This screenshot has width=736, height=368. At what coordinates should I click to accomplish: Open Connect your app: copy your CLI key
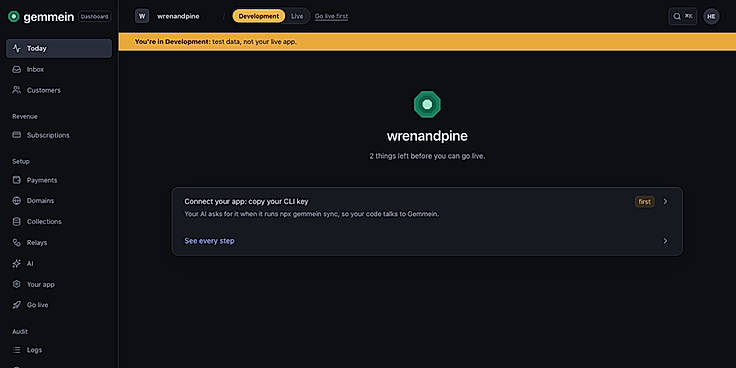coord(246,201)
